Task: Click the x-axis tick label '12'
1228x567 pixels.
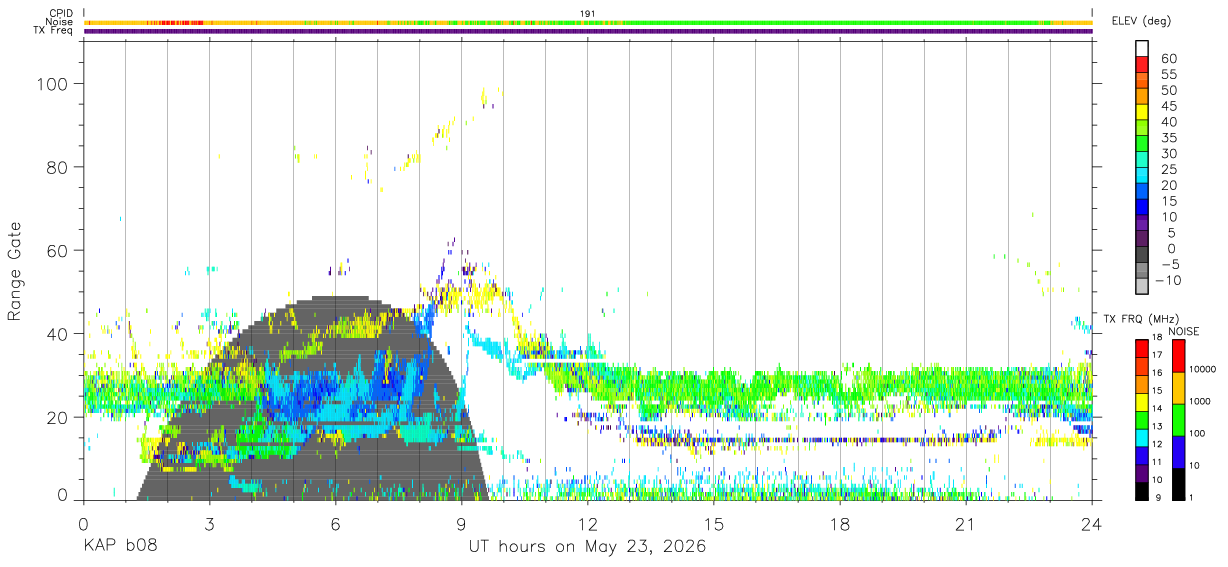Action: (588, 524)
